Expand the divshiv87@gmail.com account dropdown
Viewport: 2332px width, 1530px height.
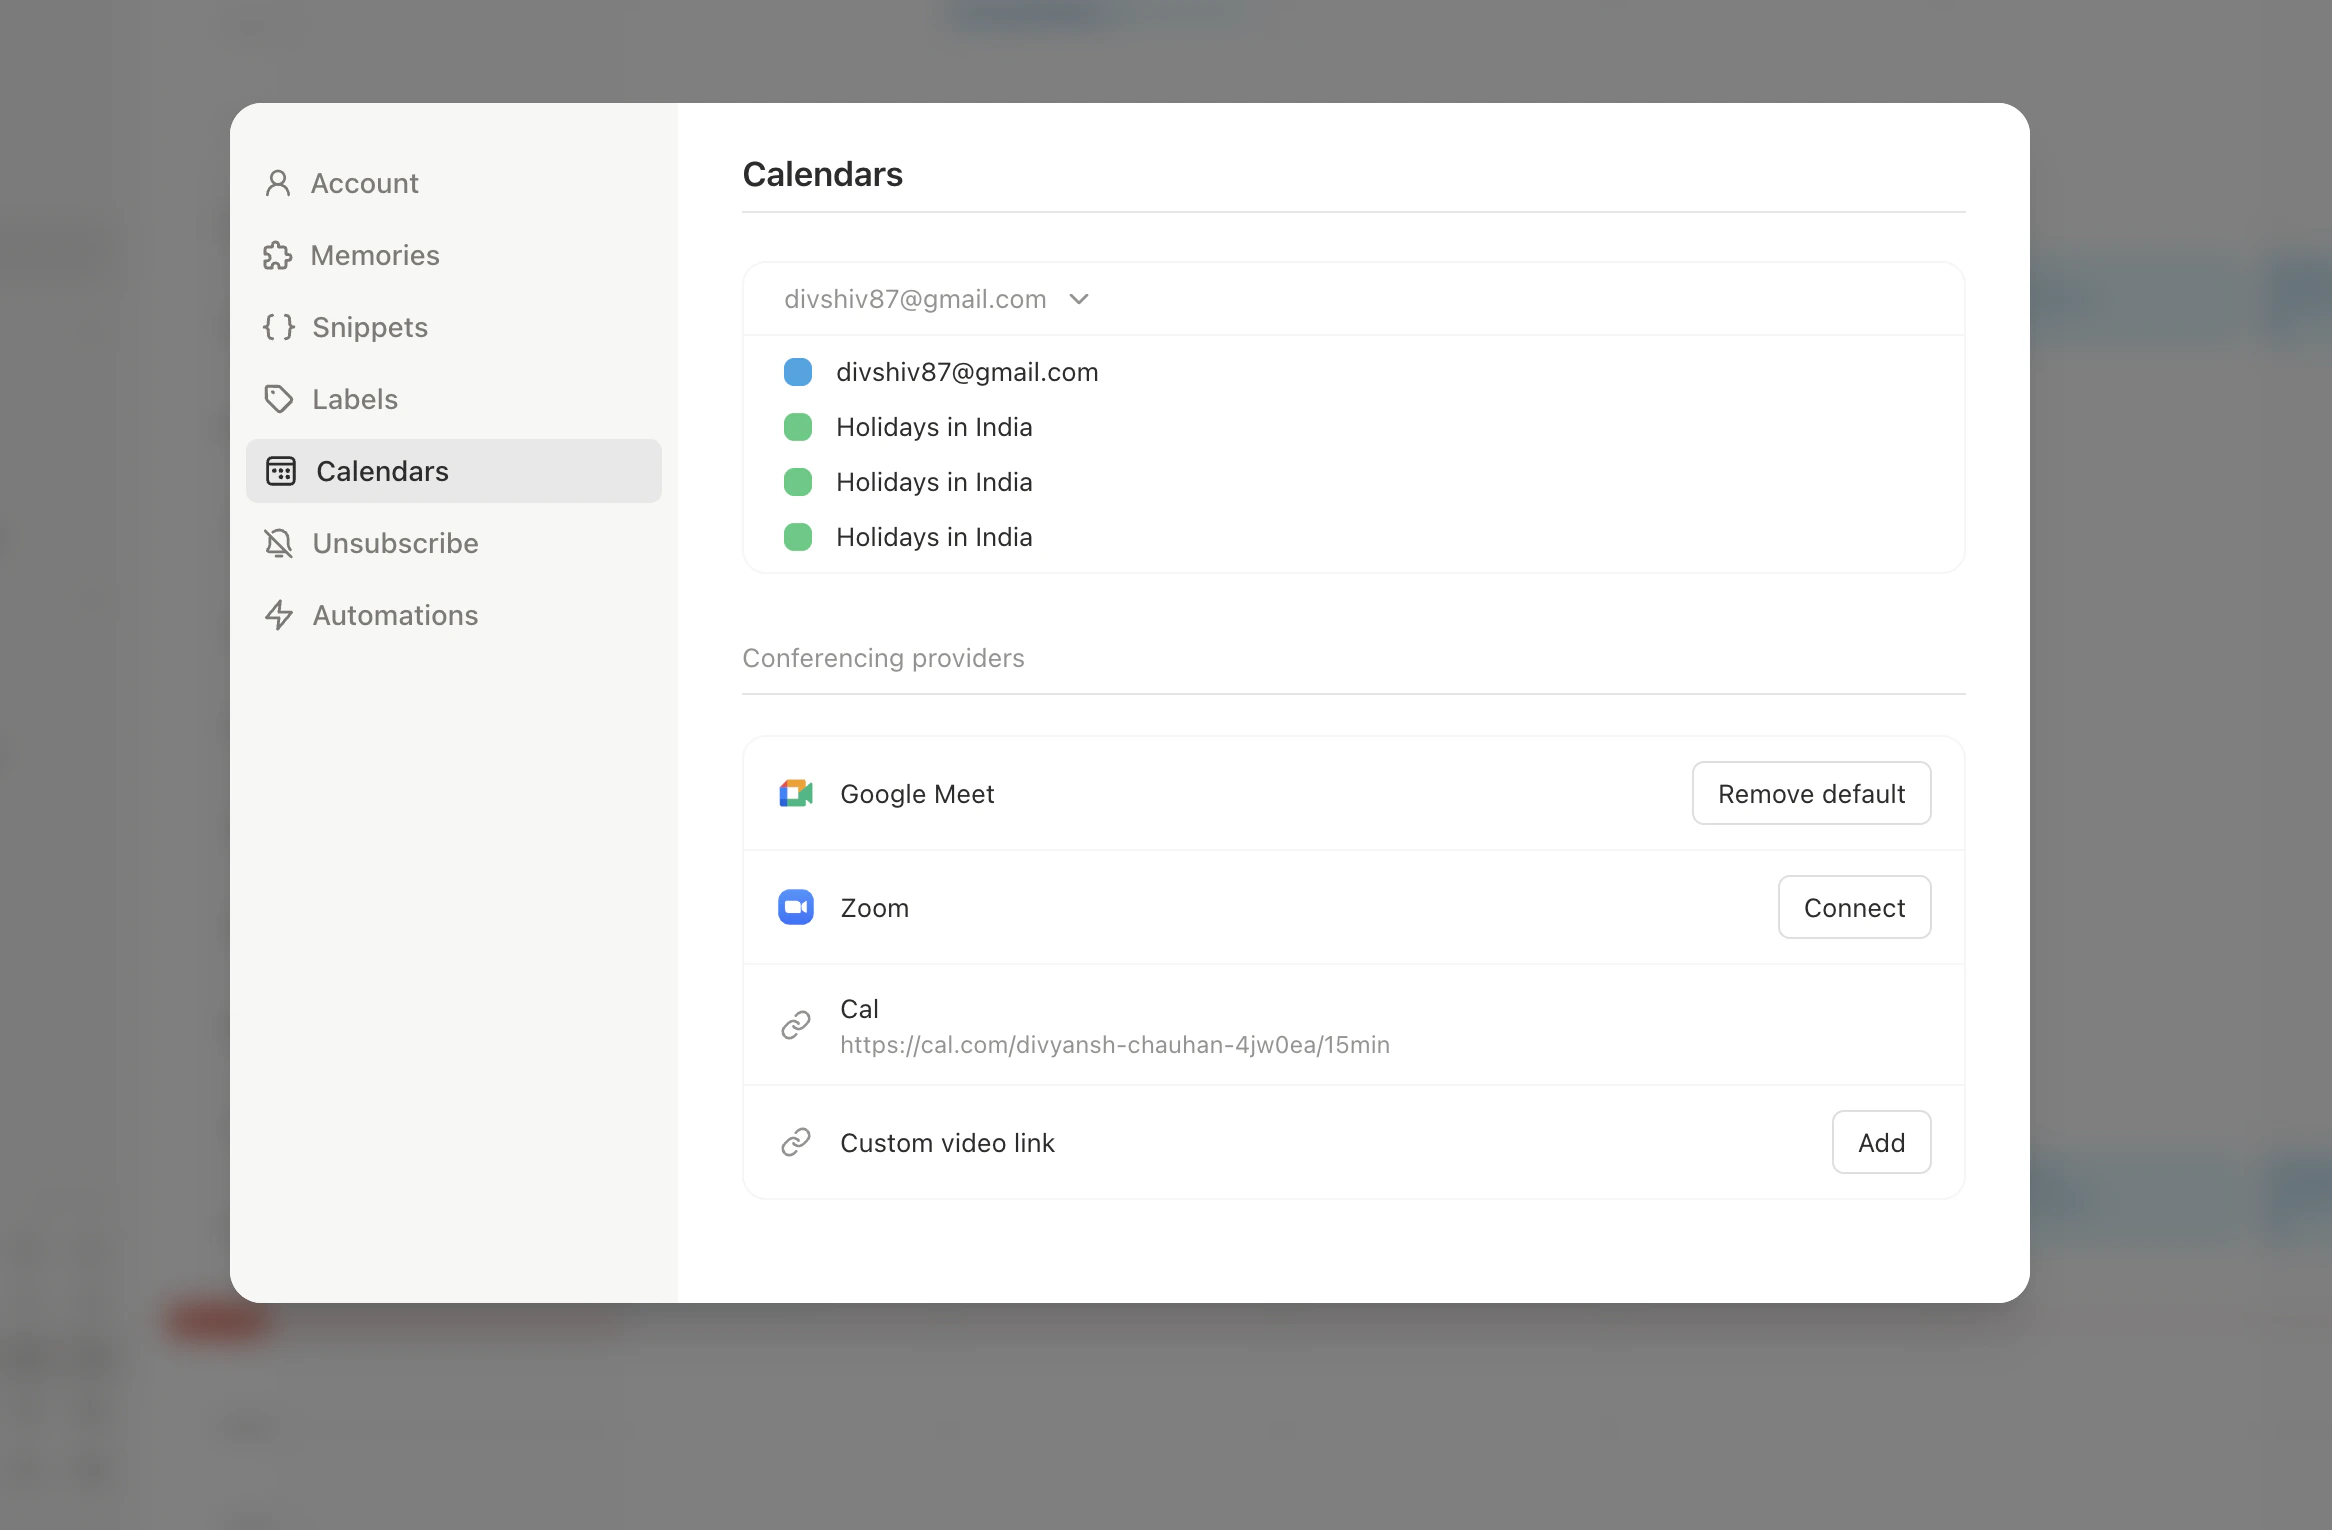click(937, 299)
